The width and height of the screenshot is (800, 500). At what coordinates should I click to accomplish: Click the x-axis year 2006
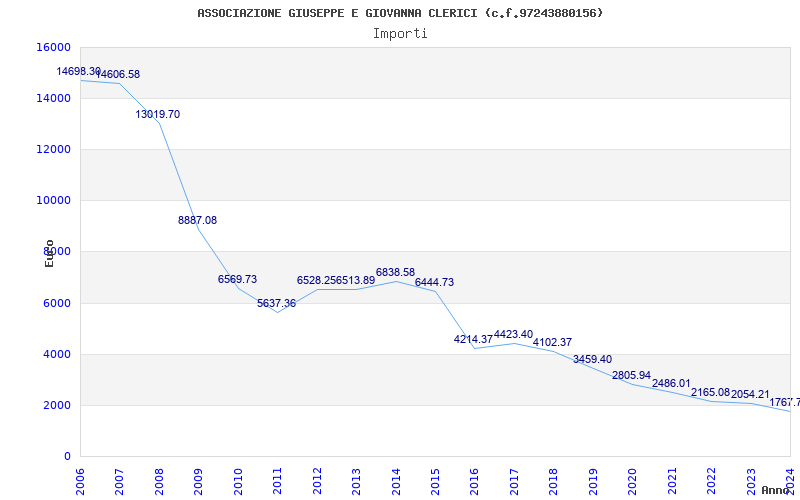(80, 481)
